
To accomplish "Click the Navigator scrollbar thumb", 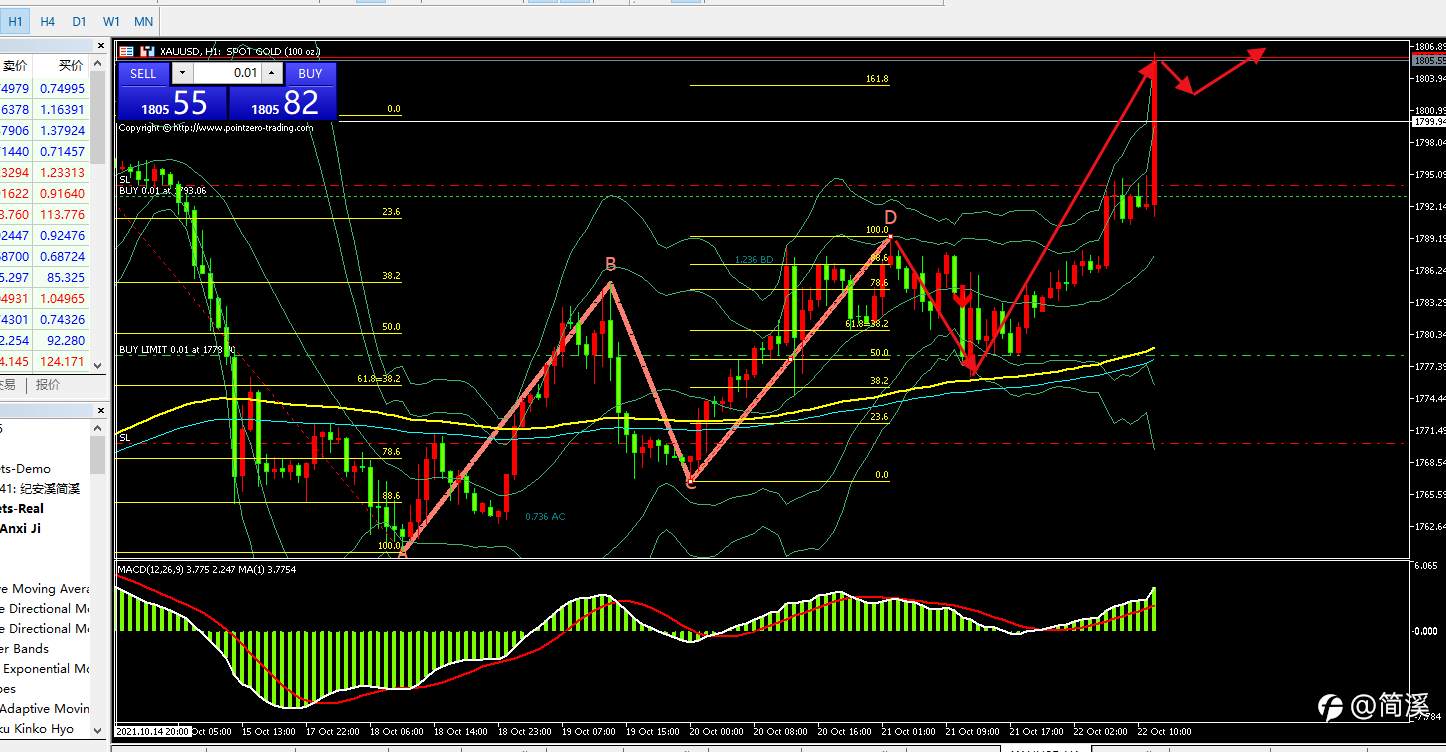I will pyautogui.click(x=98, y=455).
